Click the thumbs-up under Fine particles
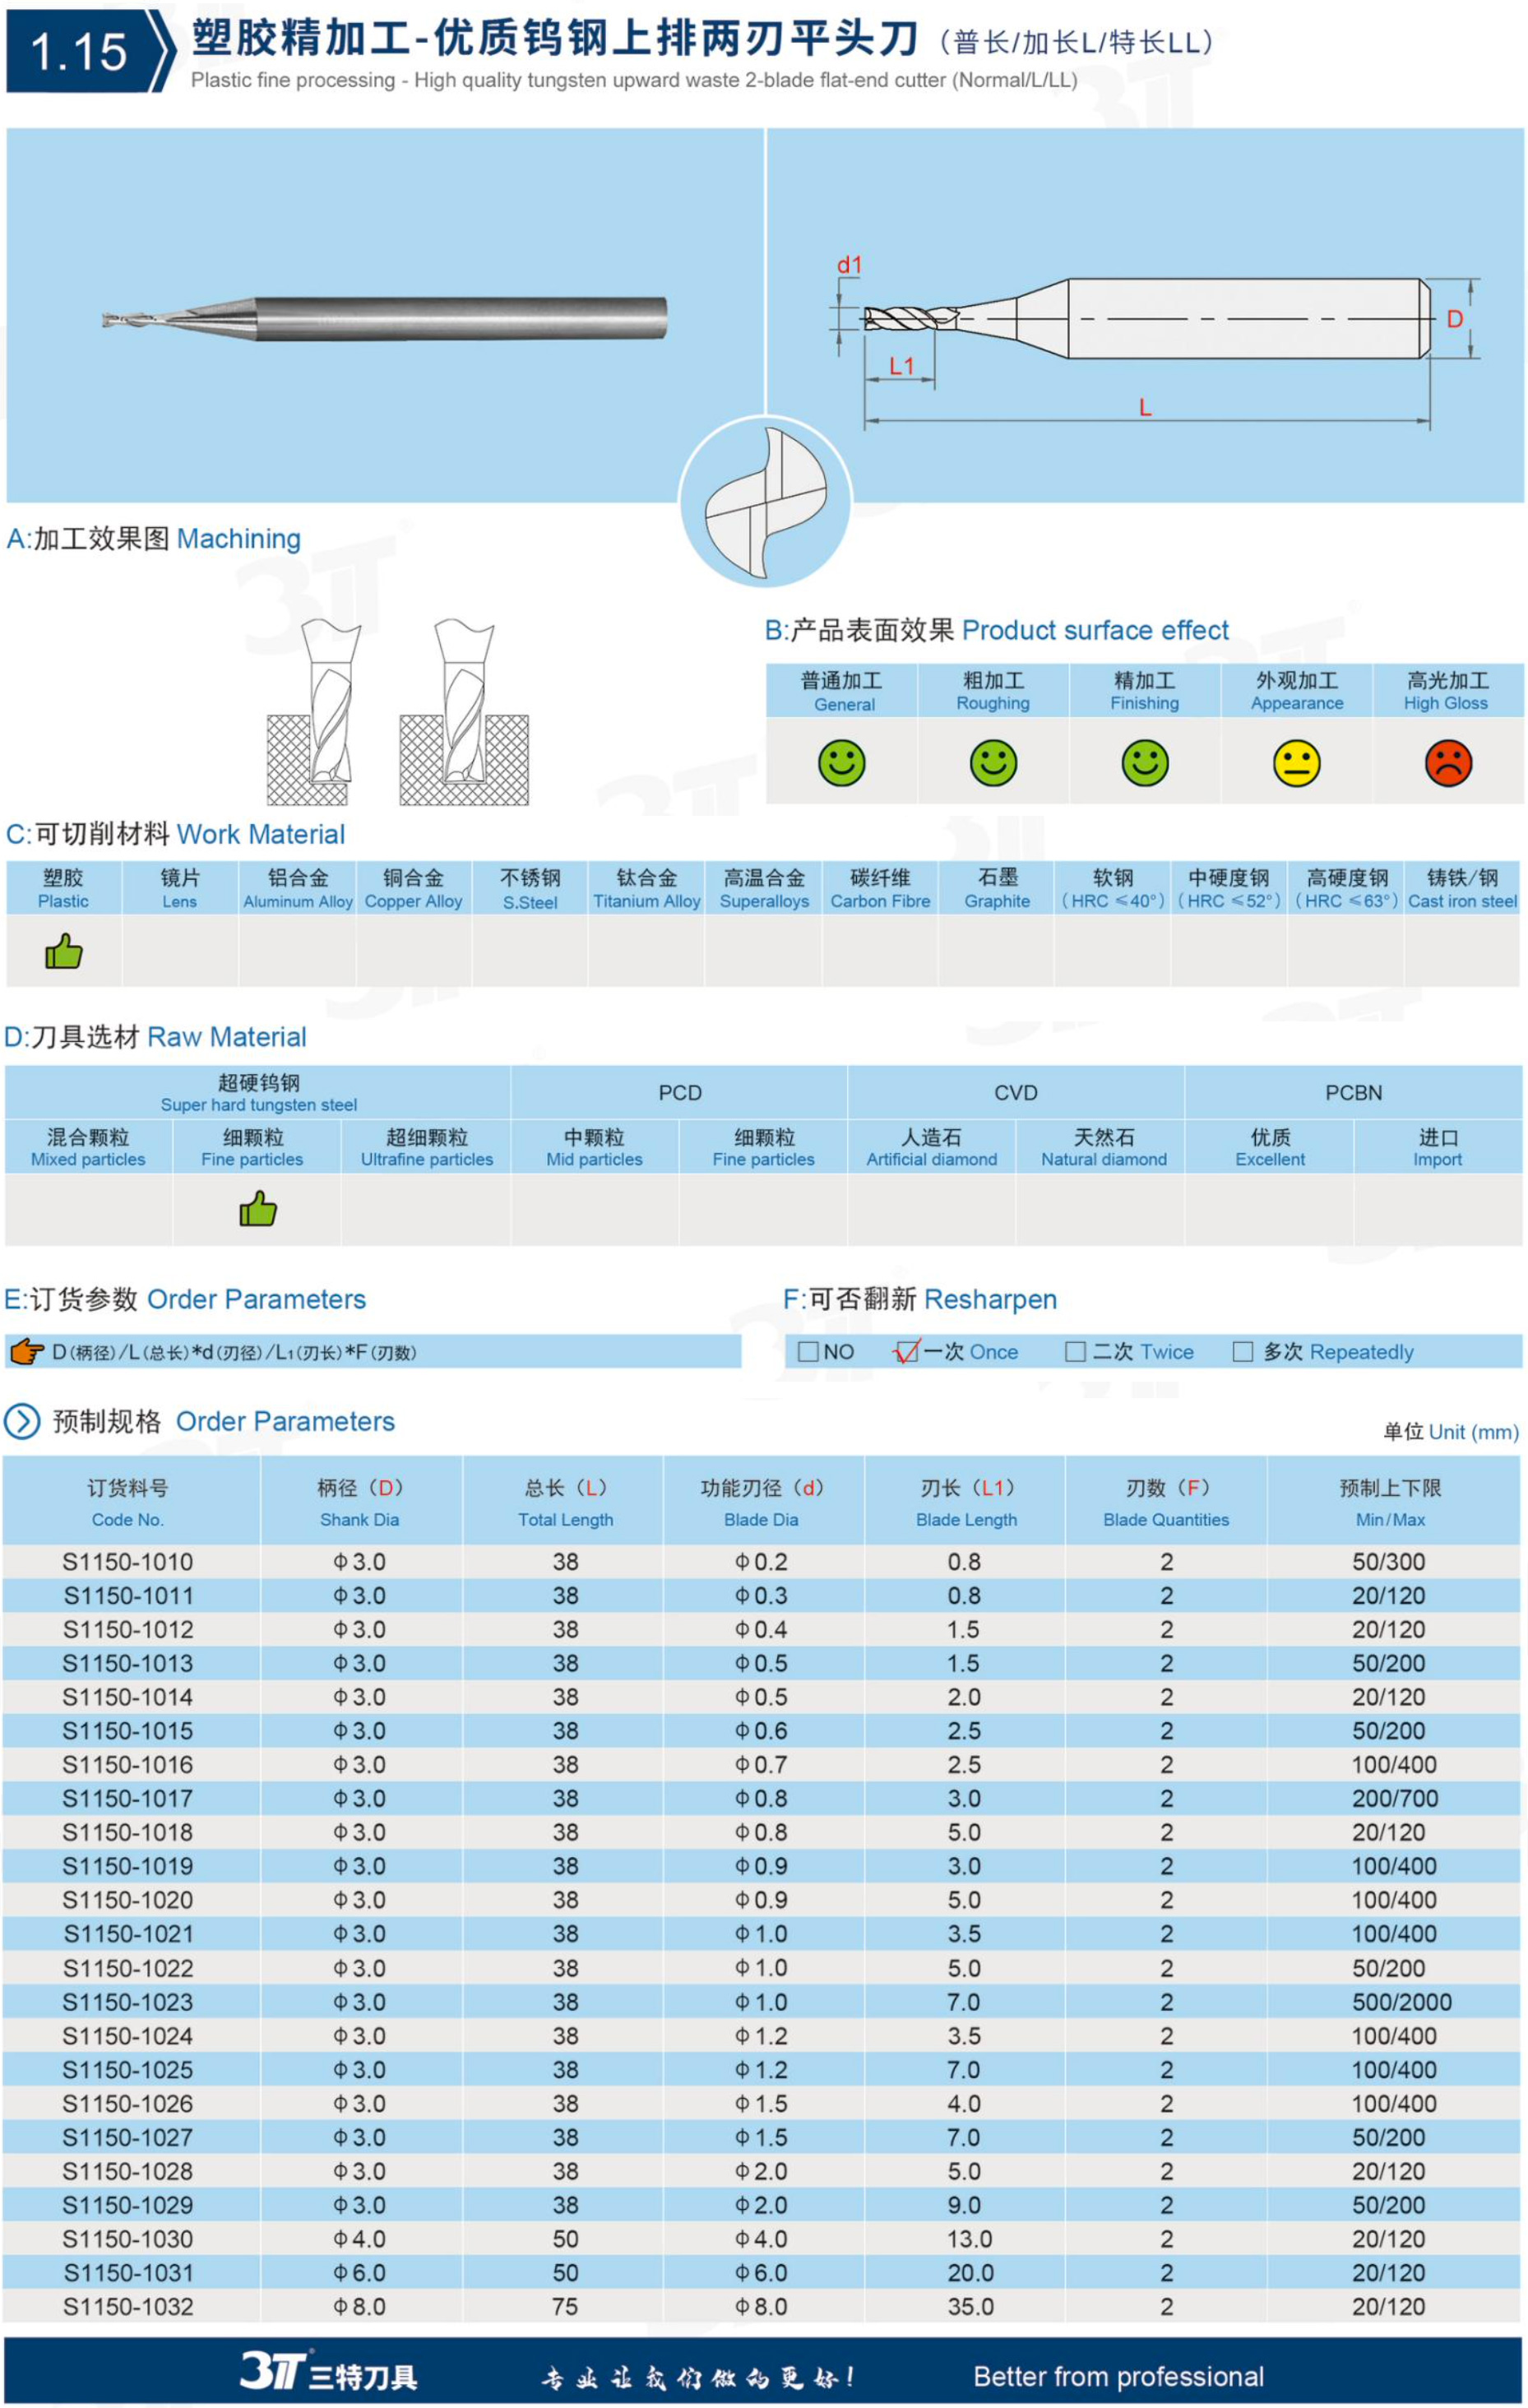This screenshot has height=2408, width=1528. 258,1210
